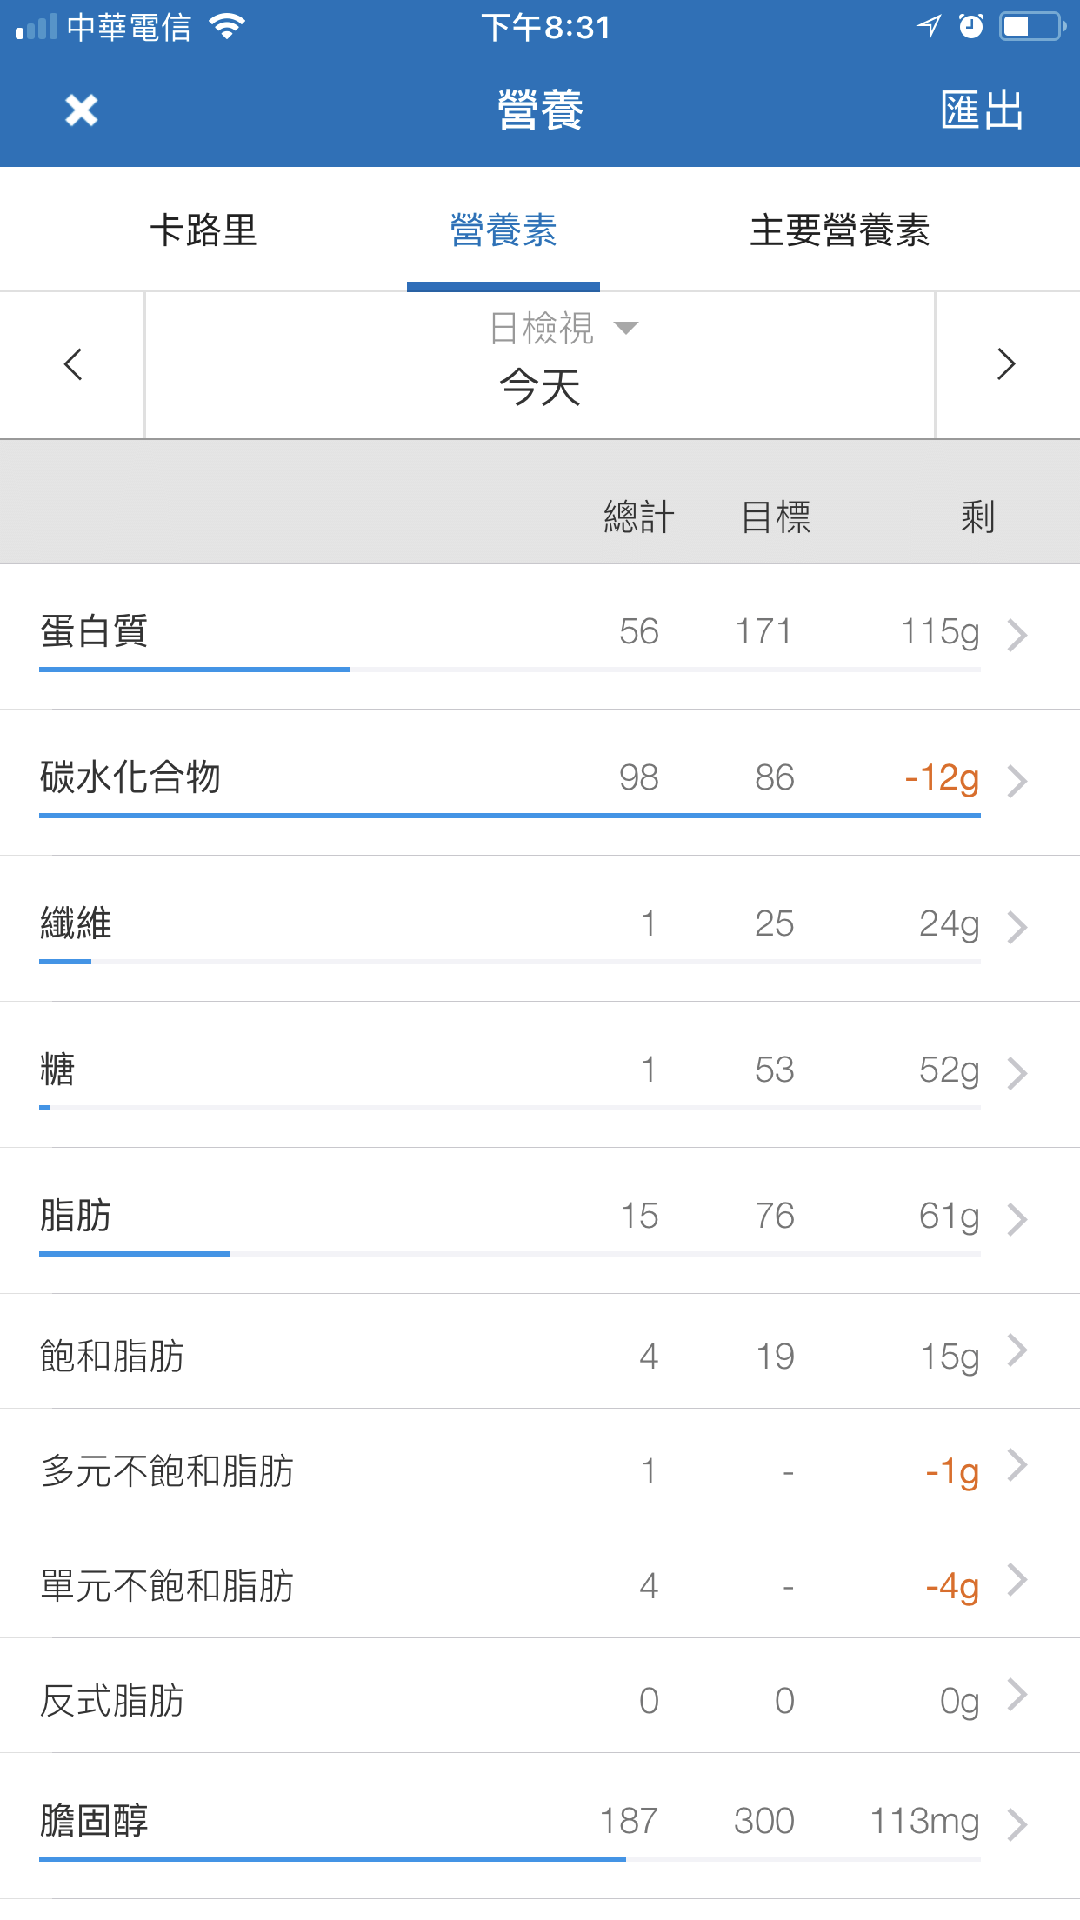Select the 多元不飽和脂肪 row
1080x1920 pixels.
point(540,1467)
